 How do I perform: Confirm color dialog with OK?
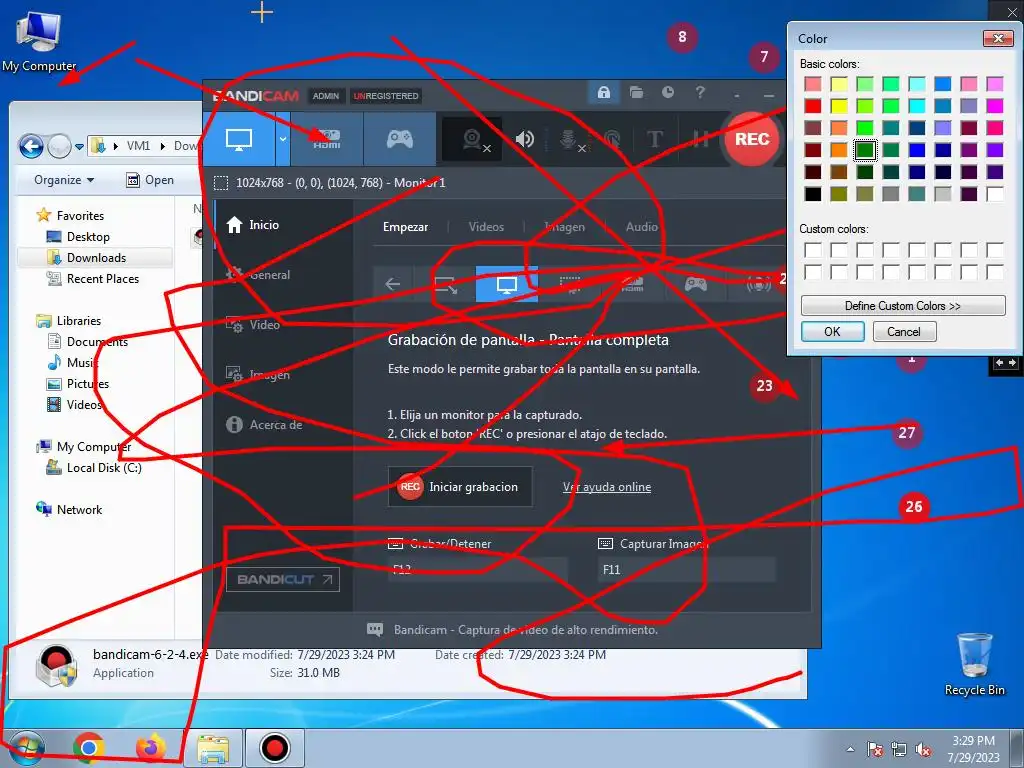click(x=833, y=332)
